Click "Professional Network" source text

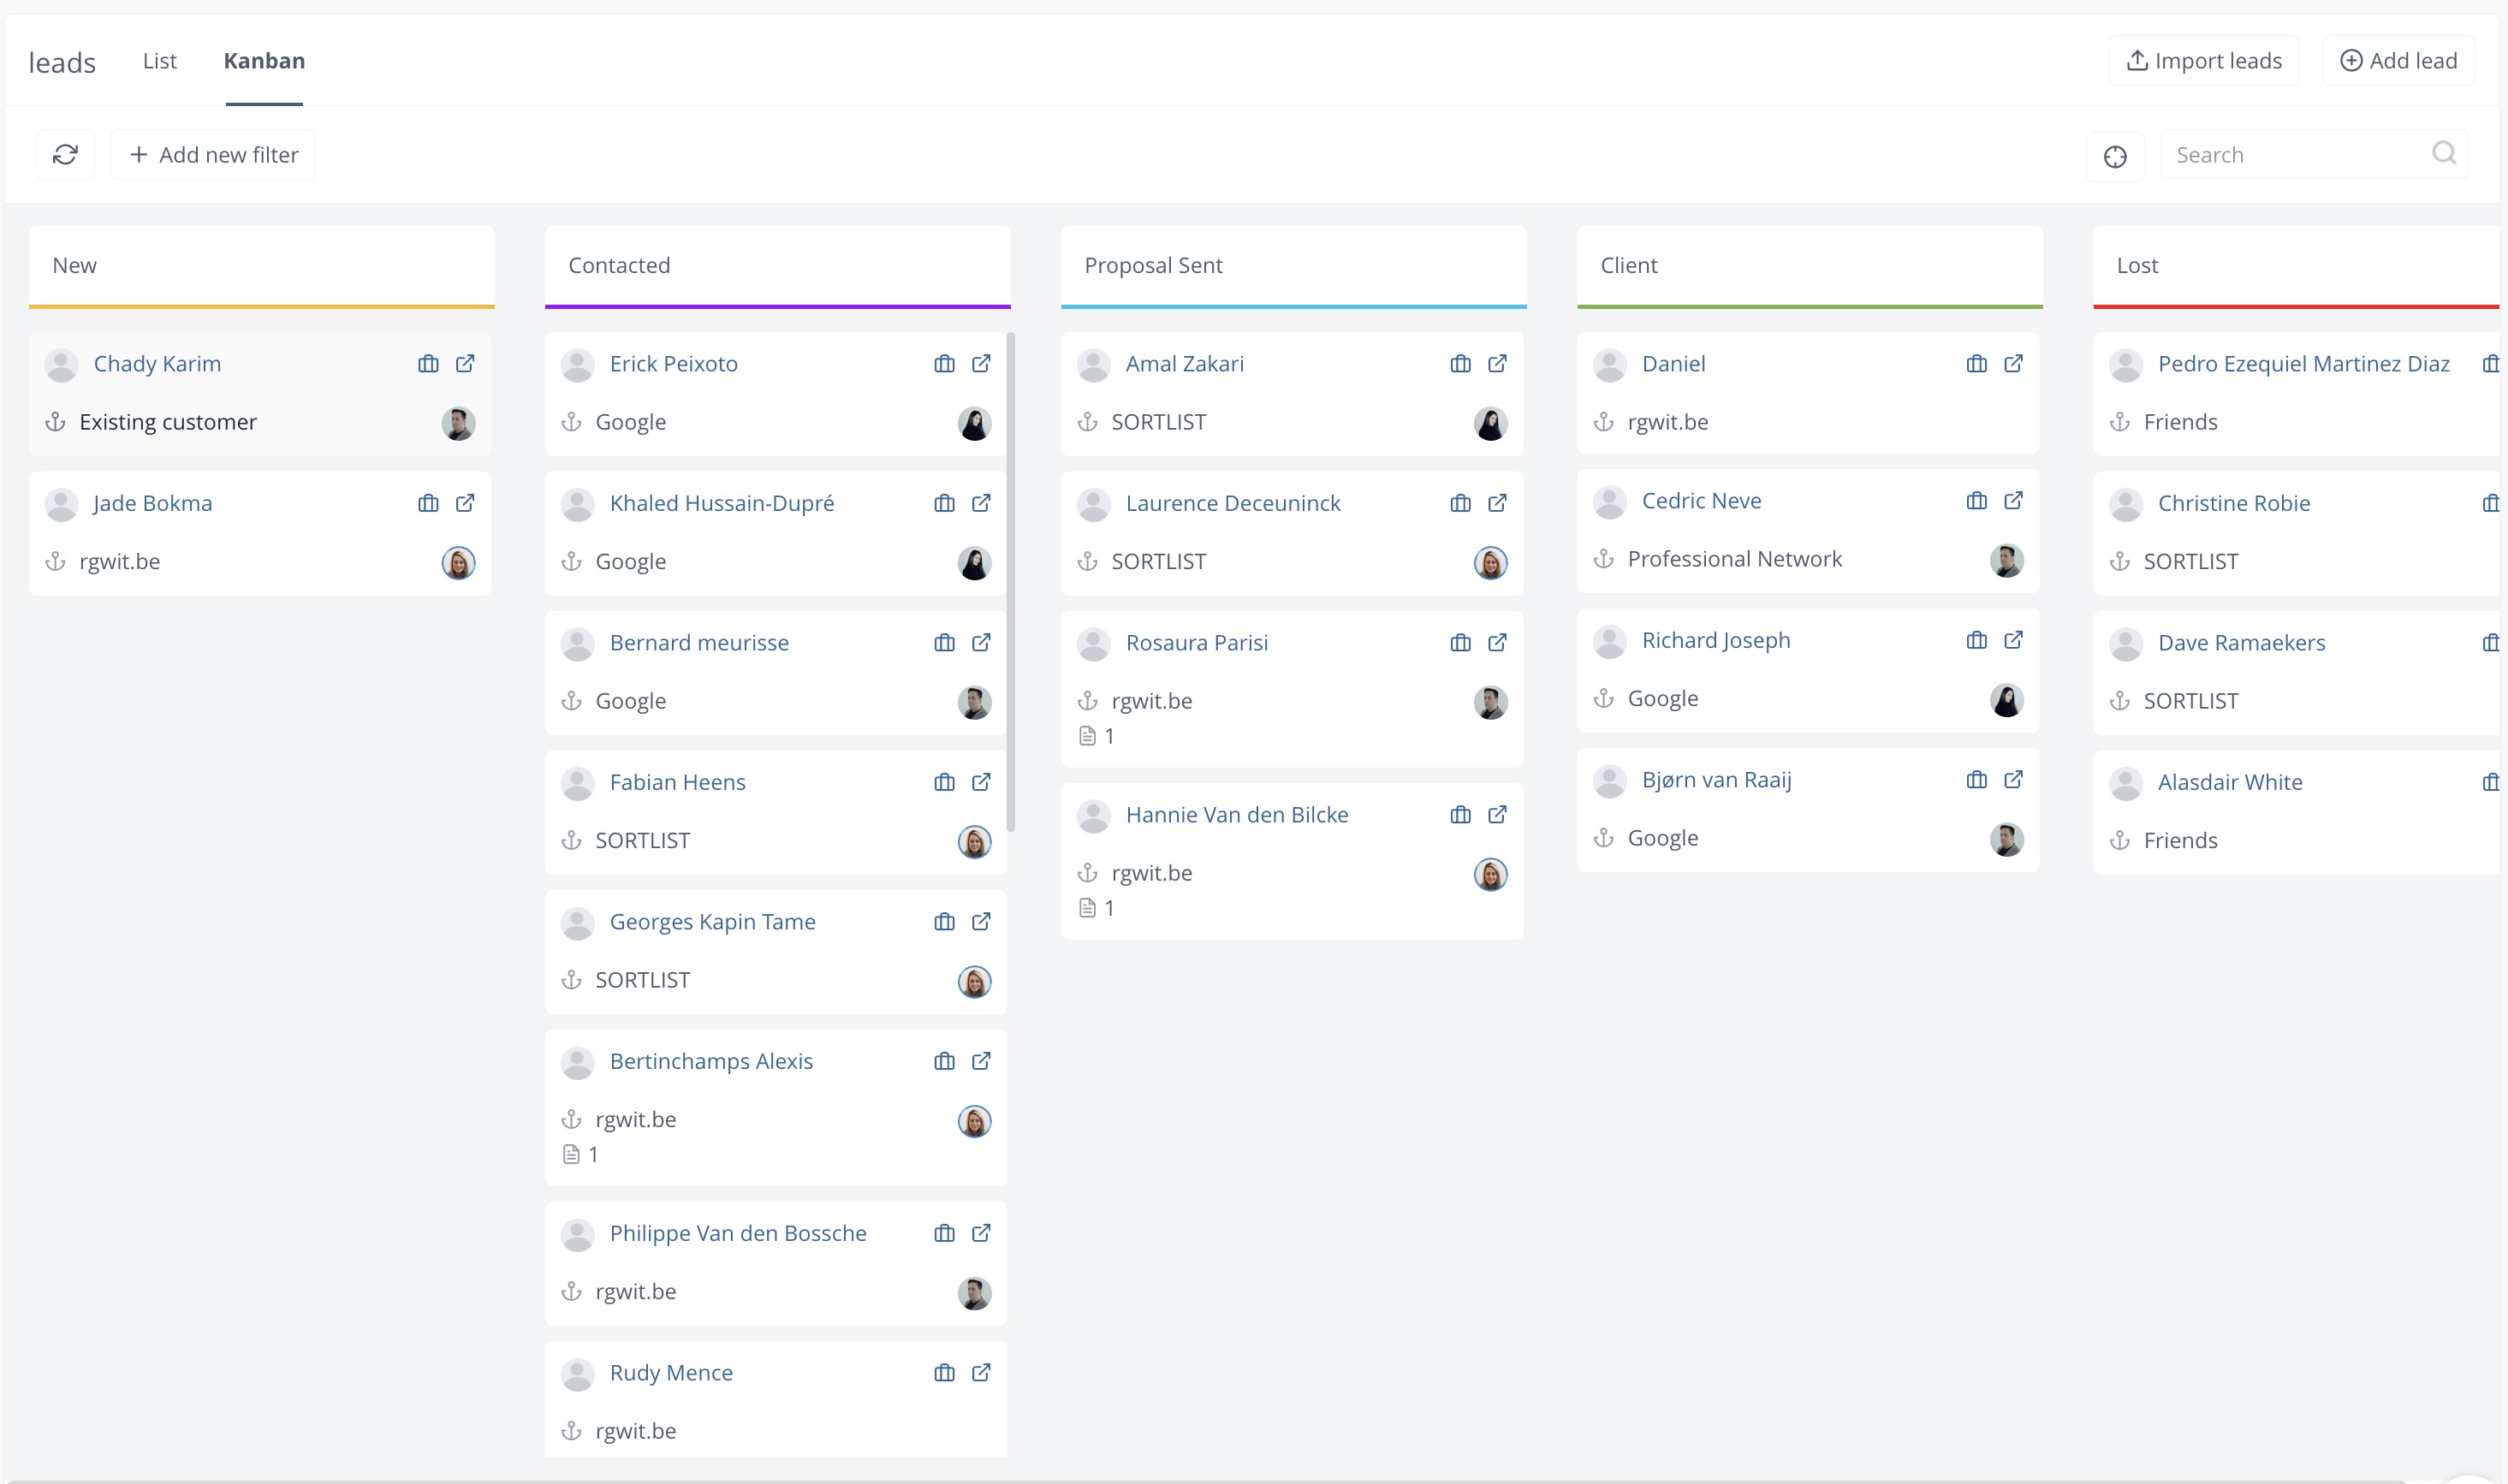click(x=1735, y=559)
